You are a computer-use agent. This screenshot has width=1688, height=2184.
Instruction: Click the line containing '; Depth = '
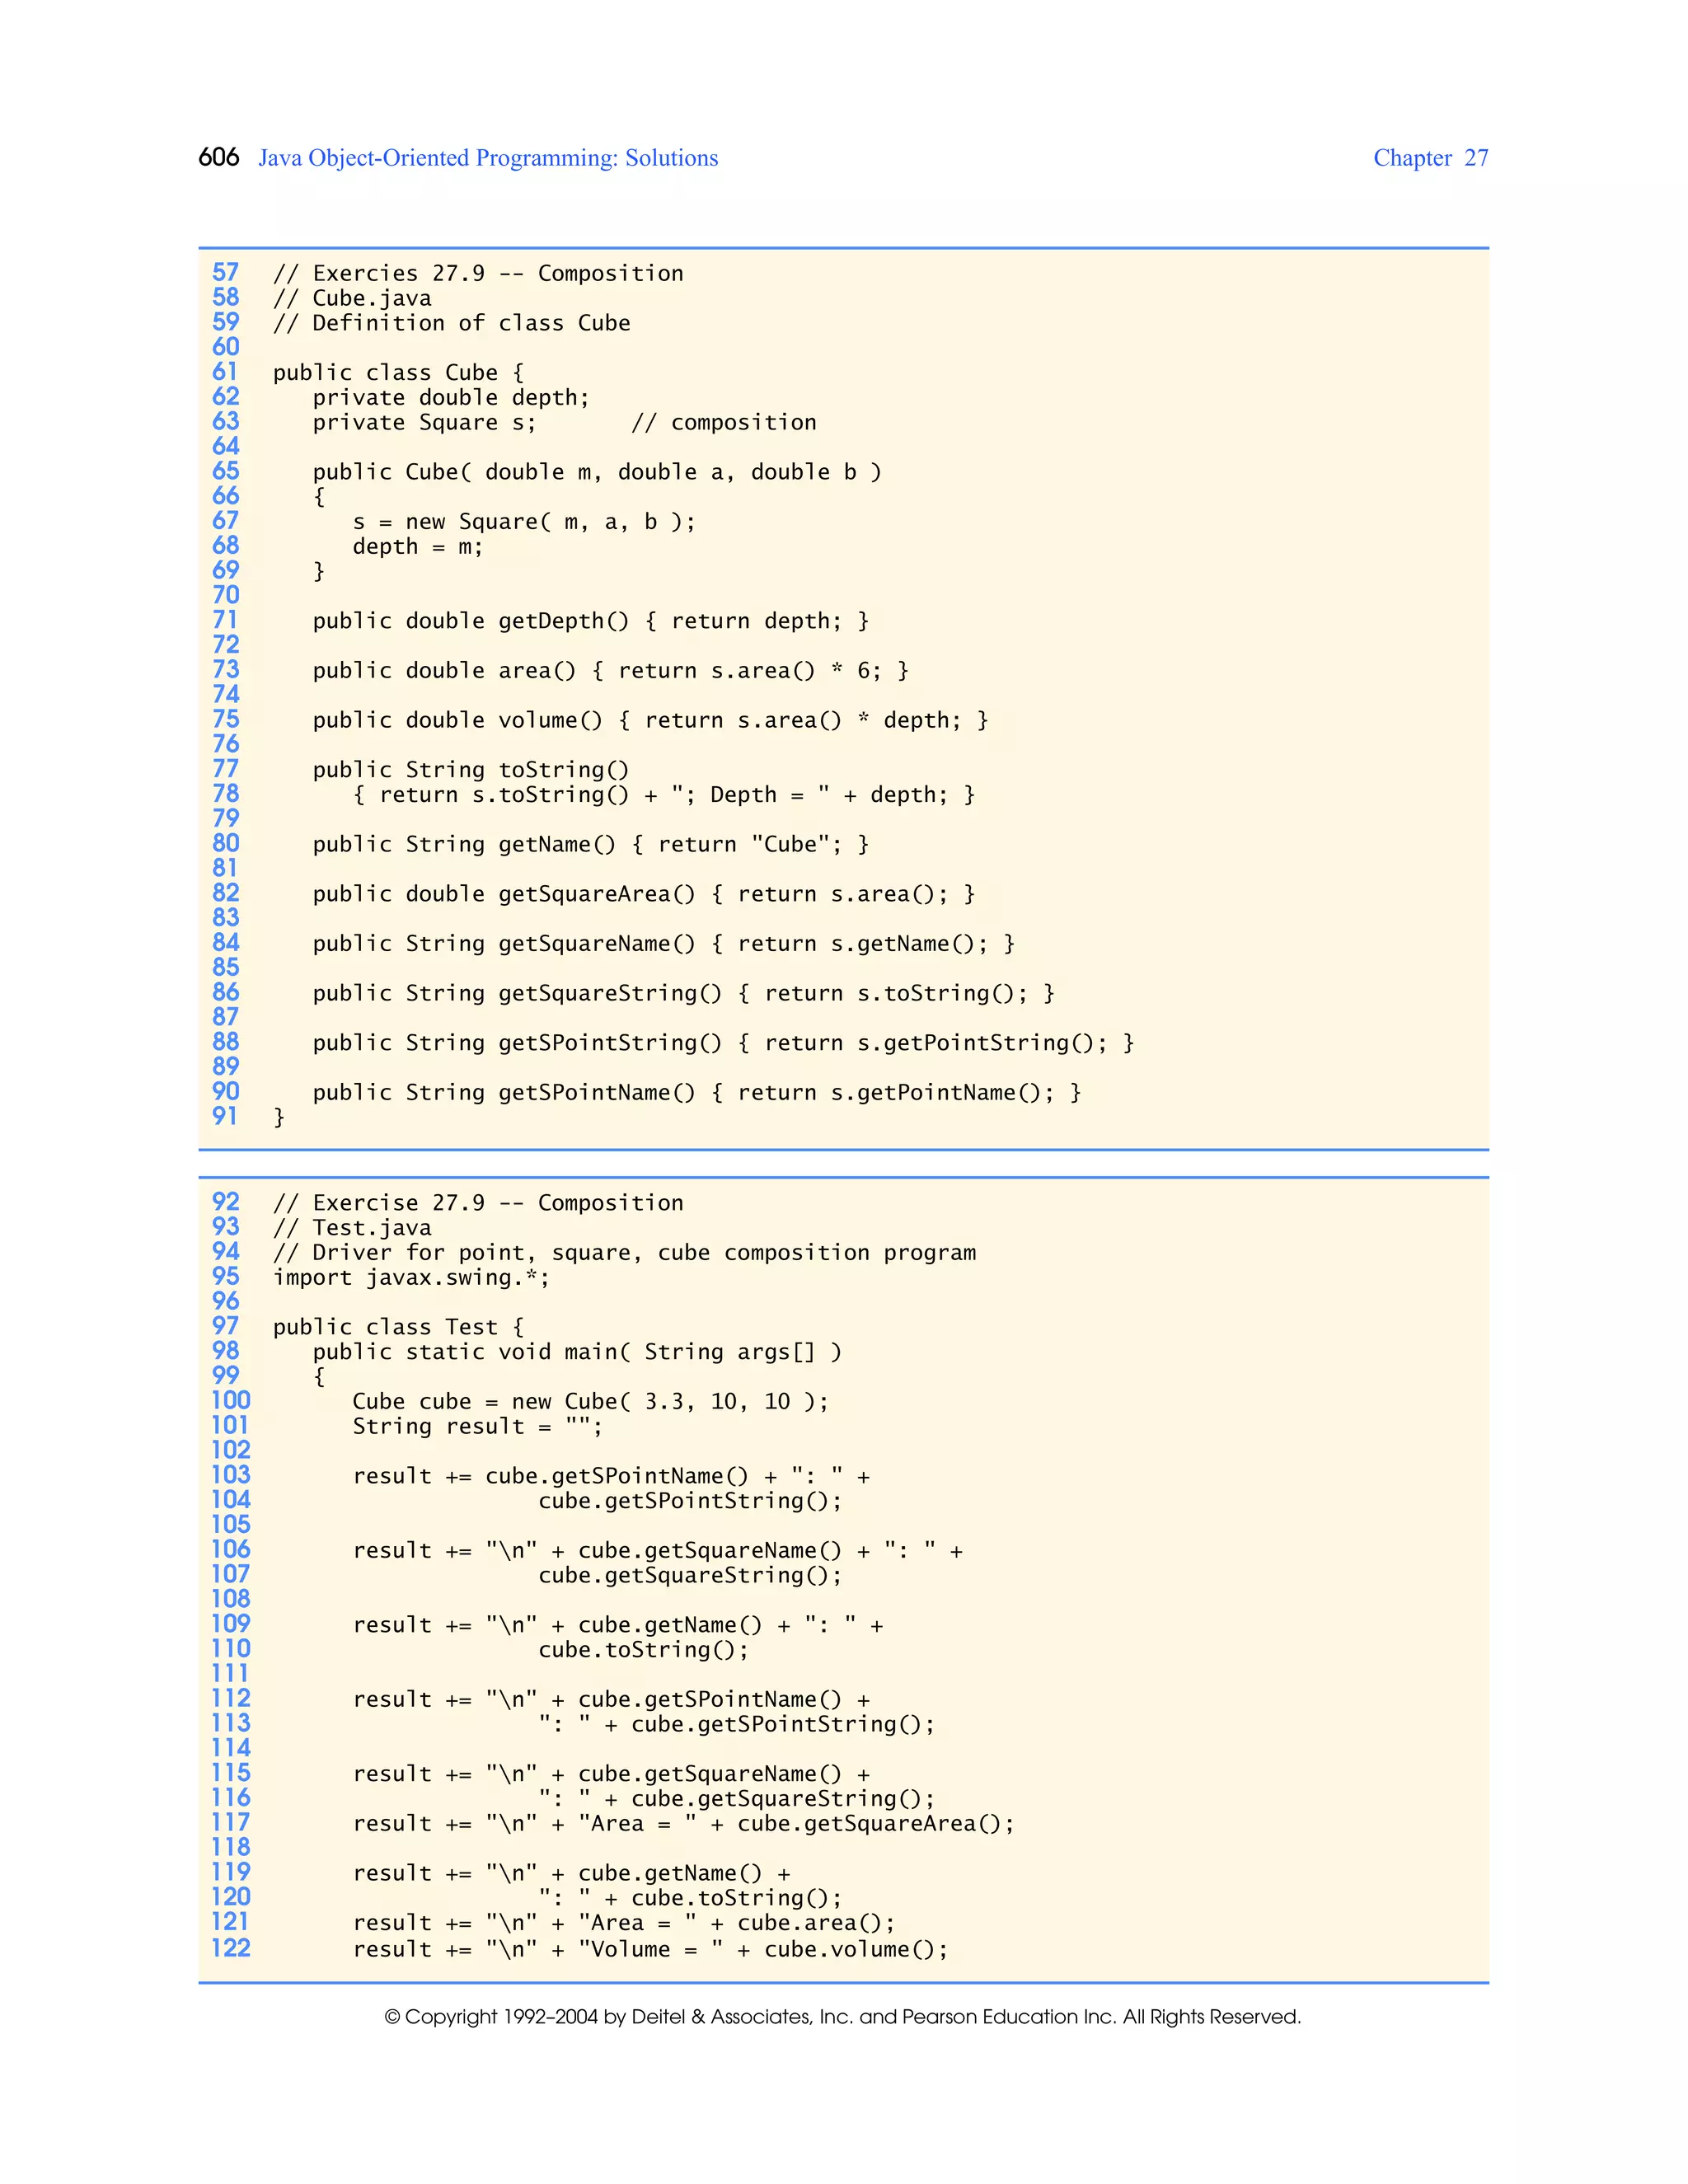(664, 795)
